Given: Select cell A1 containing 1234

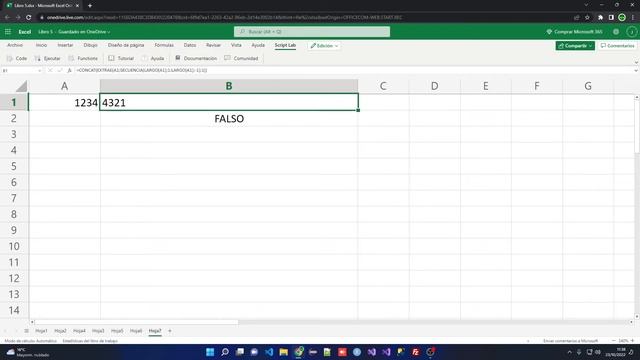Looking at the screenshot, I should click(64, 102).
